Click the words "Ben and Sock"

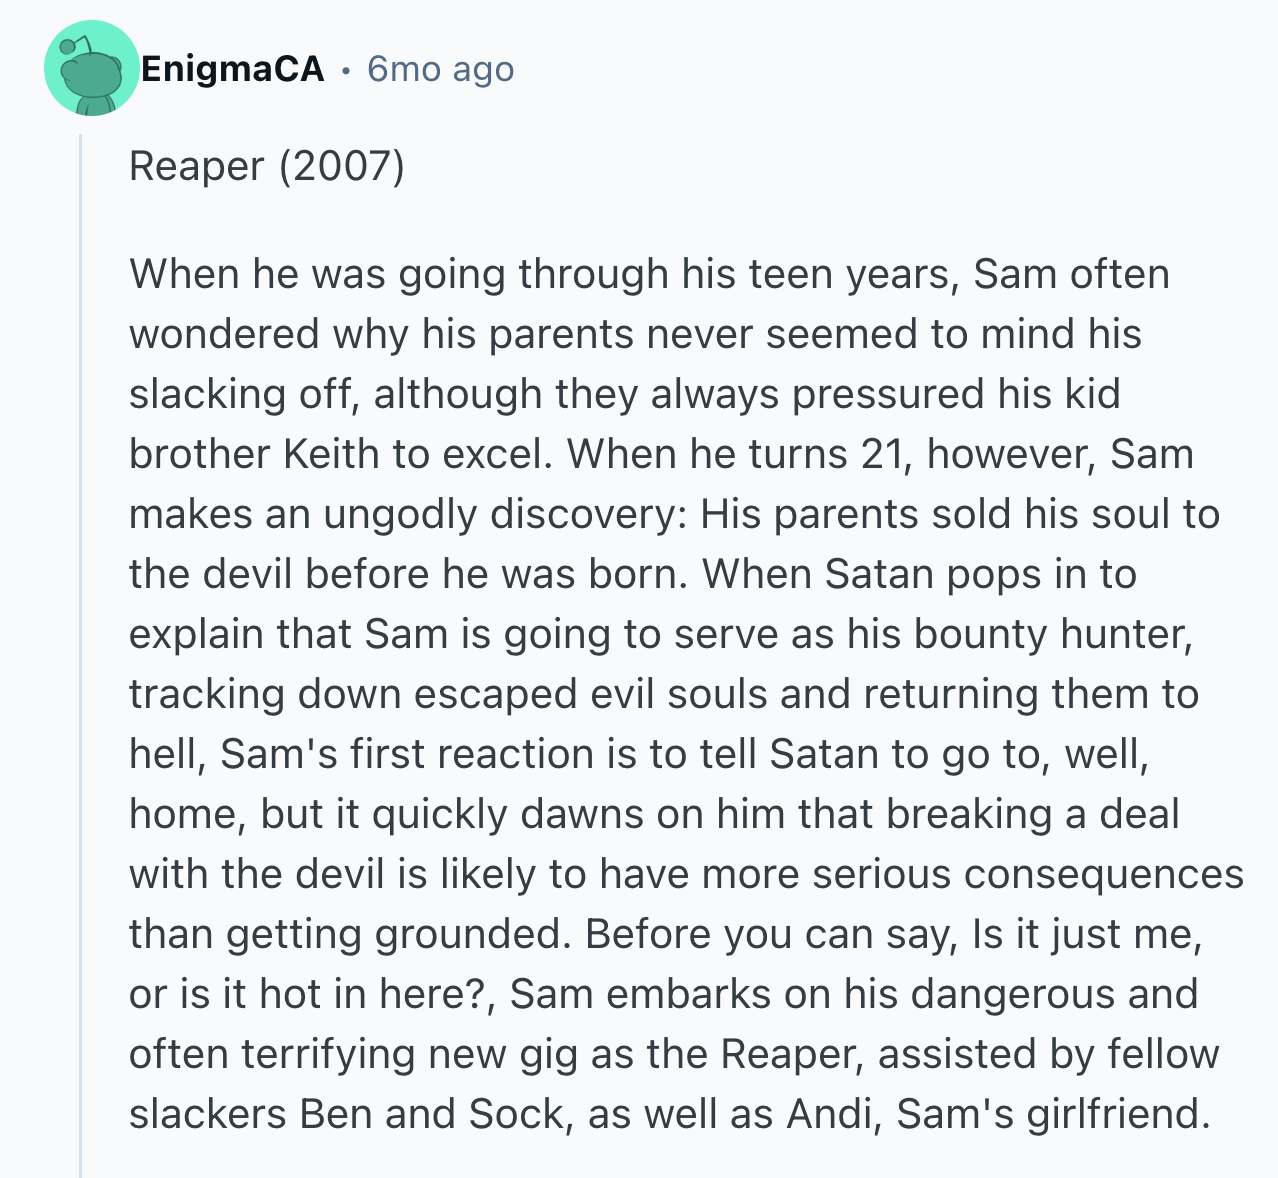431,1114
